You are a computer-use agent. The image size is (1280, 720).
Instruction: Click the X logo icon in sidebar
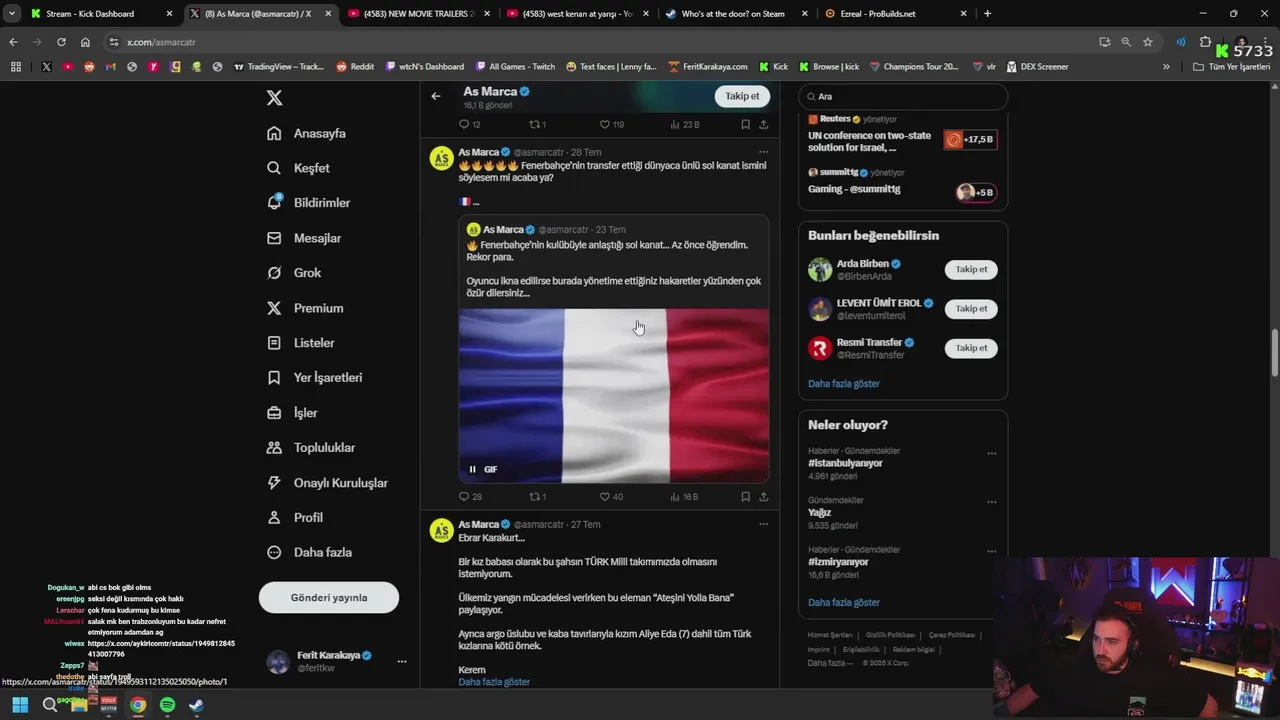pyautogui.click(x=274, y=97)
